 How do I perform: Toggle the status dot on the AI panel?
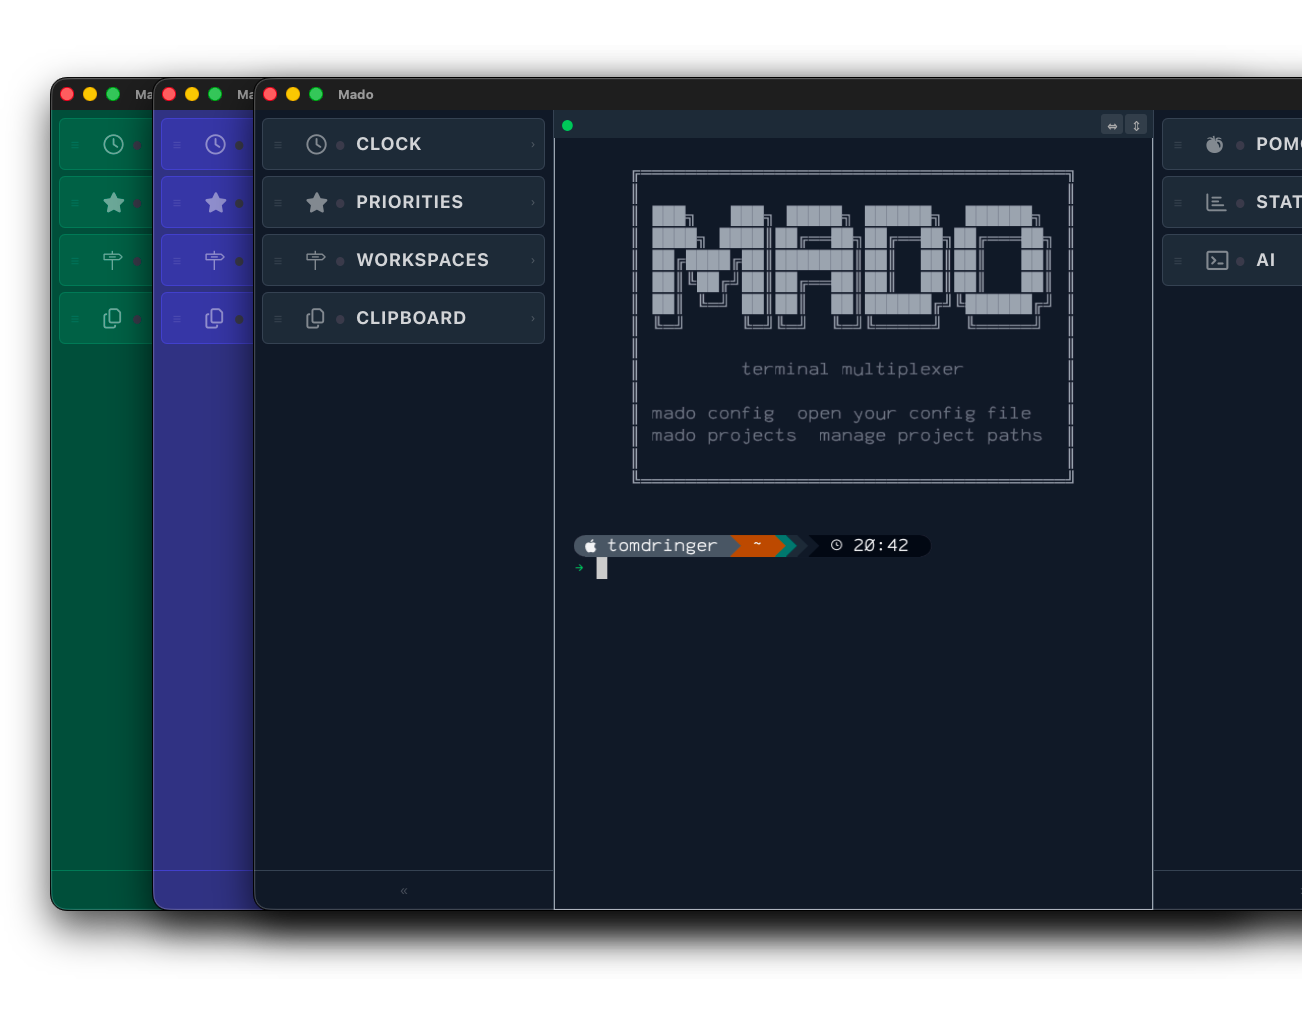pyautogui.click(x=1240, y=261)
